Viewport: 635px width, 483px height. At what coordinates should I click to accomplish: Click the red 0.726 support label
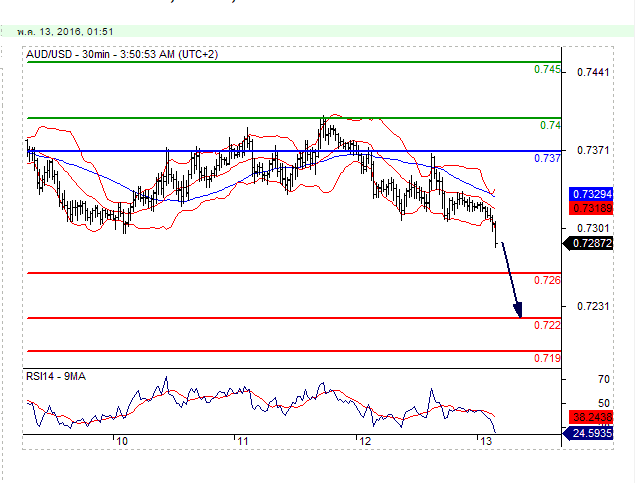point(547,280)
